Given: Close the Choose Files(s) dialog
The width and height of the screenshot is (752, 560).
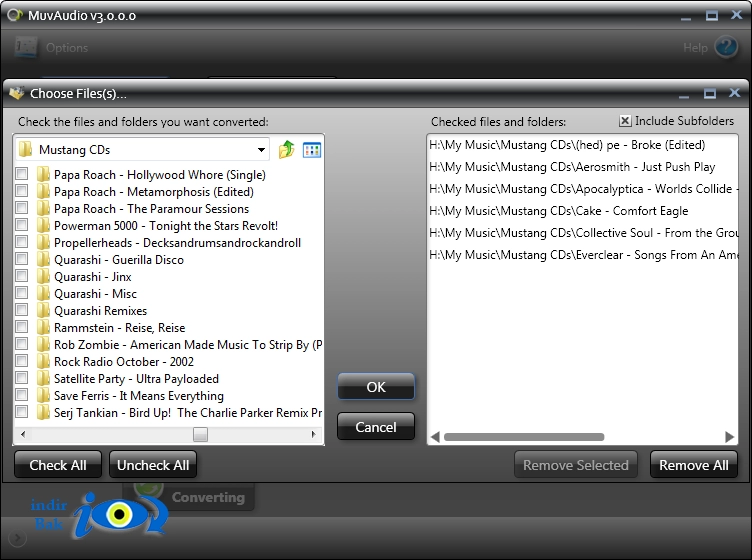Looking at the screenshot, I should click(x=734, y=93).
